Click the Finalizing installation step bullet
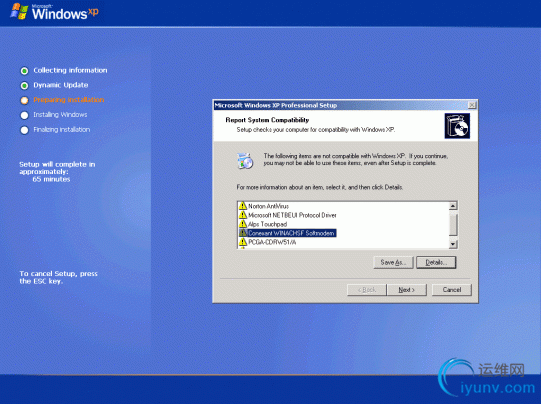Image resolution: width=541 pixels, height=404 pixels. click(x=24, y=130)
